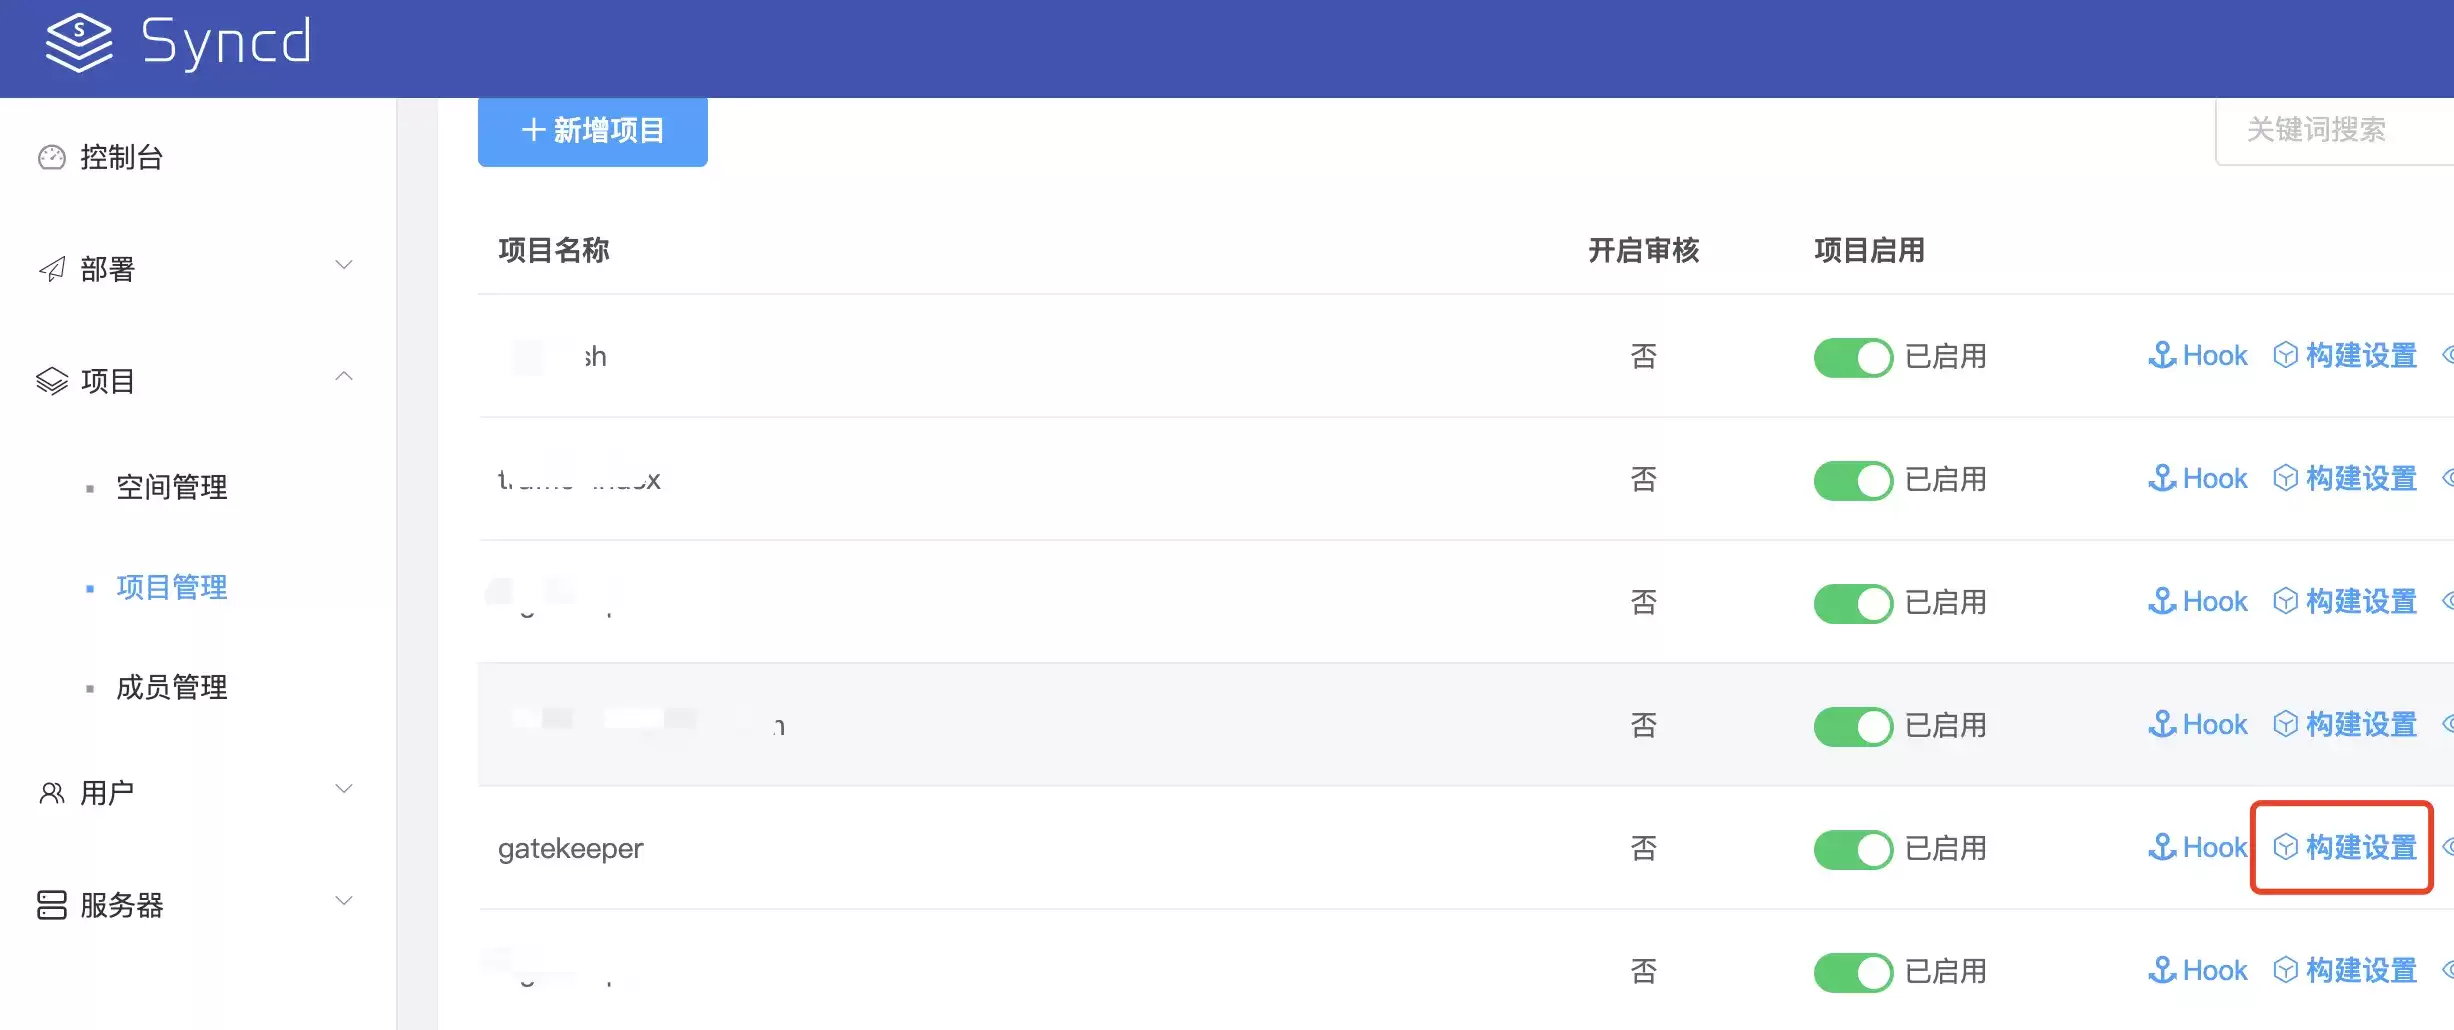2454x1030 pixels.
Task: Expand the 用户 menu chevron
Action: pos(344,789)
